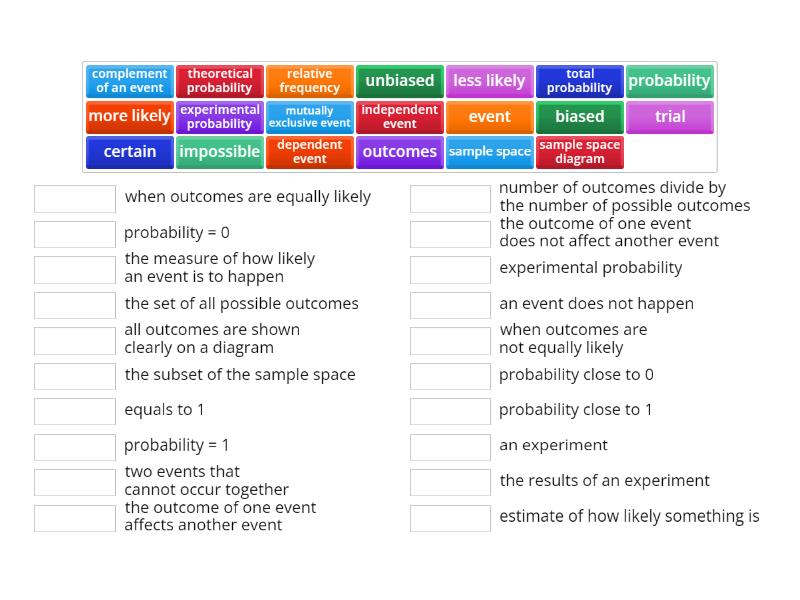The image size is (800, 600).
Task: Click the slot for 'probability close to 0'
Action: [450, 376]
